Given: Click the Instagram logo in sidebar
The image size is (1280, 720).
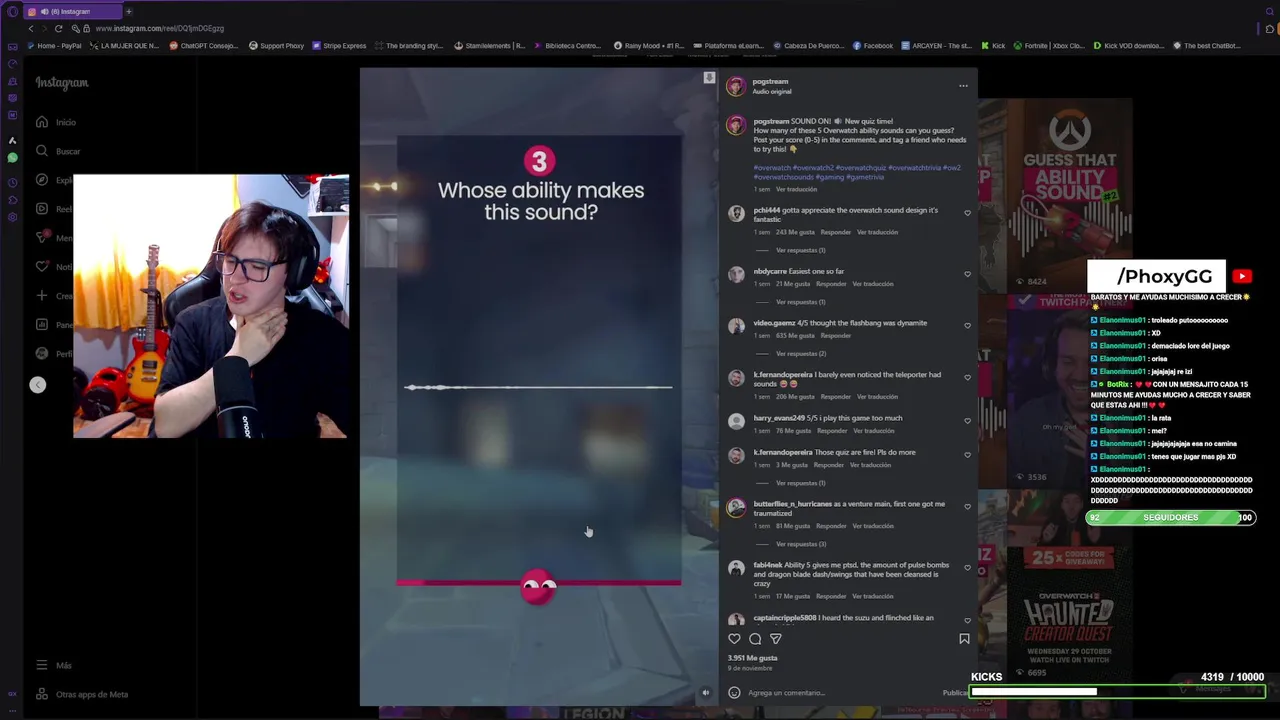Looking at the screenshot, I should click(x=62, y=83).
